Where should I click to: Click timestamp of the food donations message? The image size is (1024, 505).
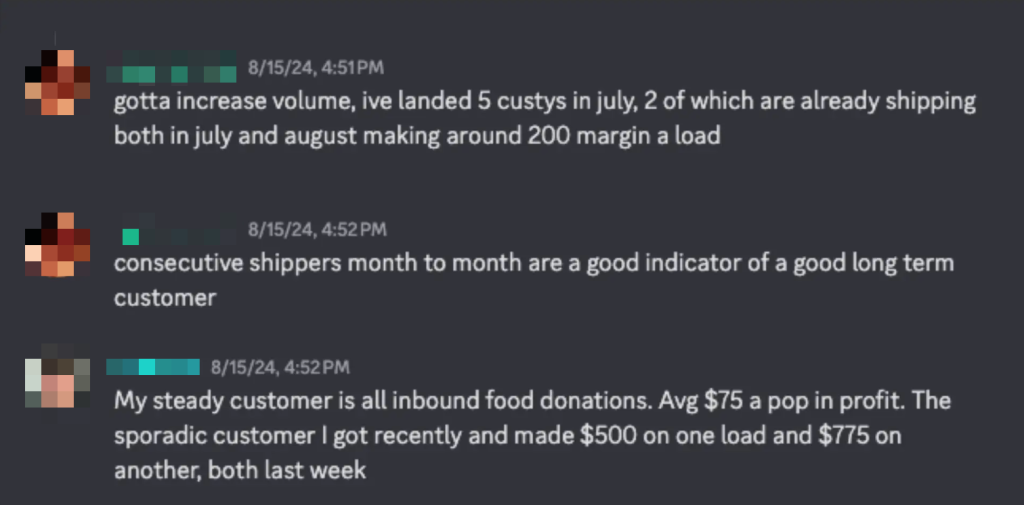[280, 367]
